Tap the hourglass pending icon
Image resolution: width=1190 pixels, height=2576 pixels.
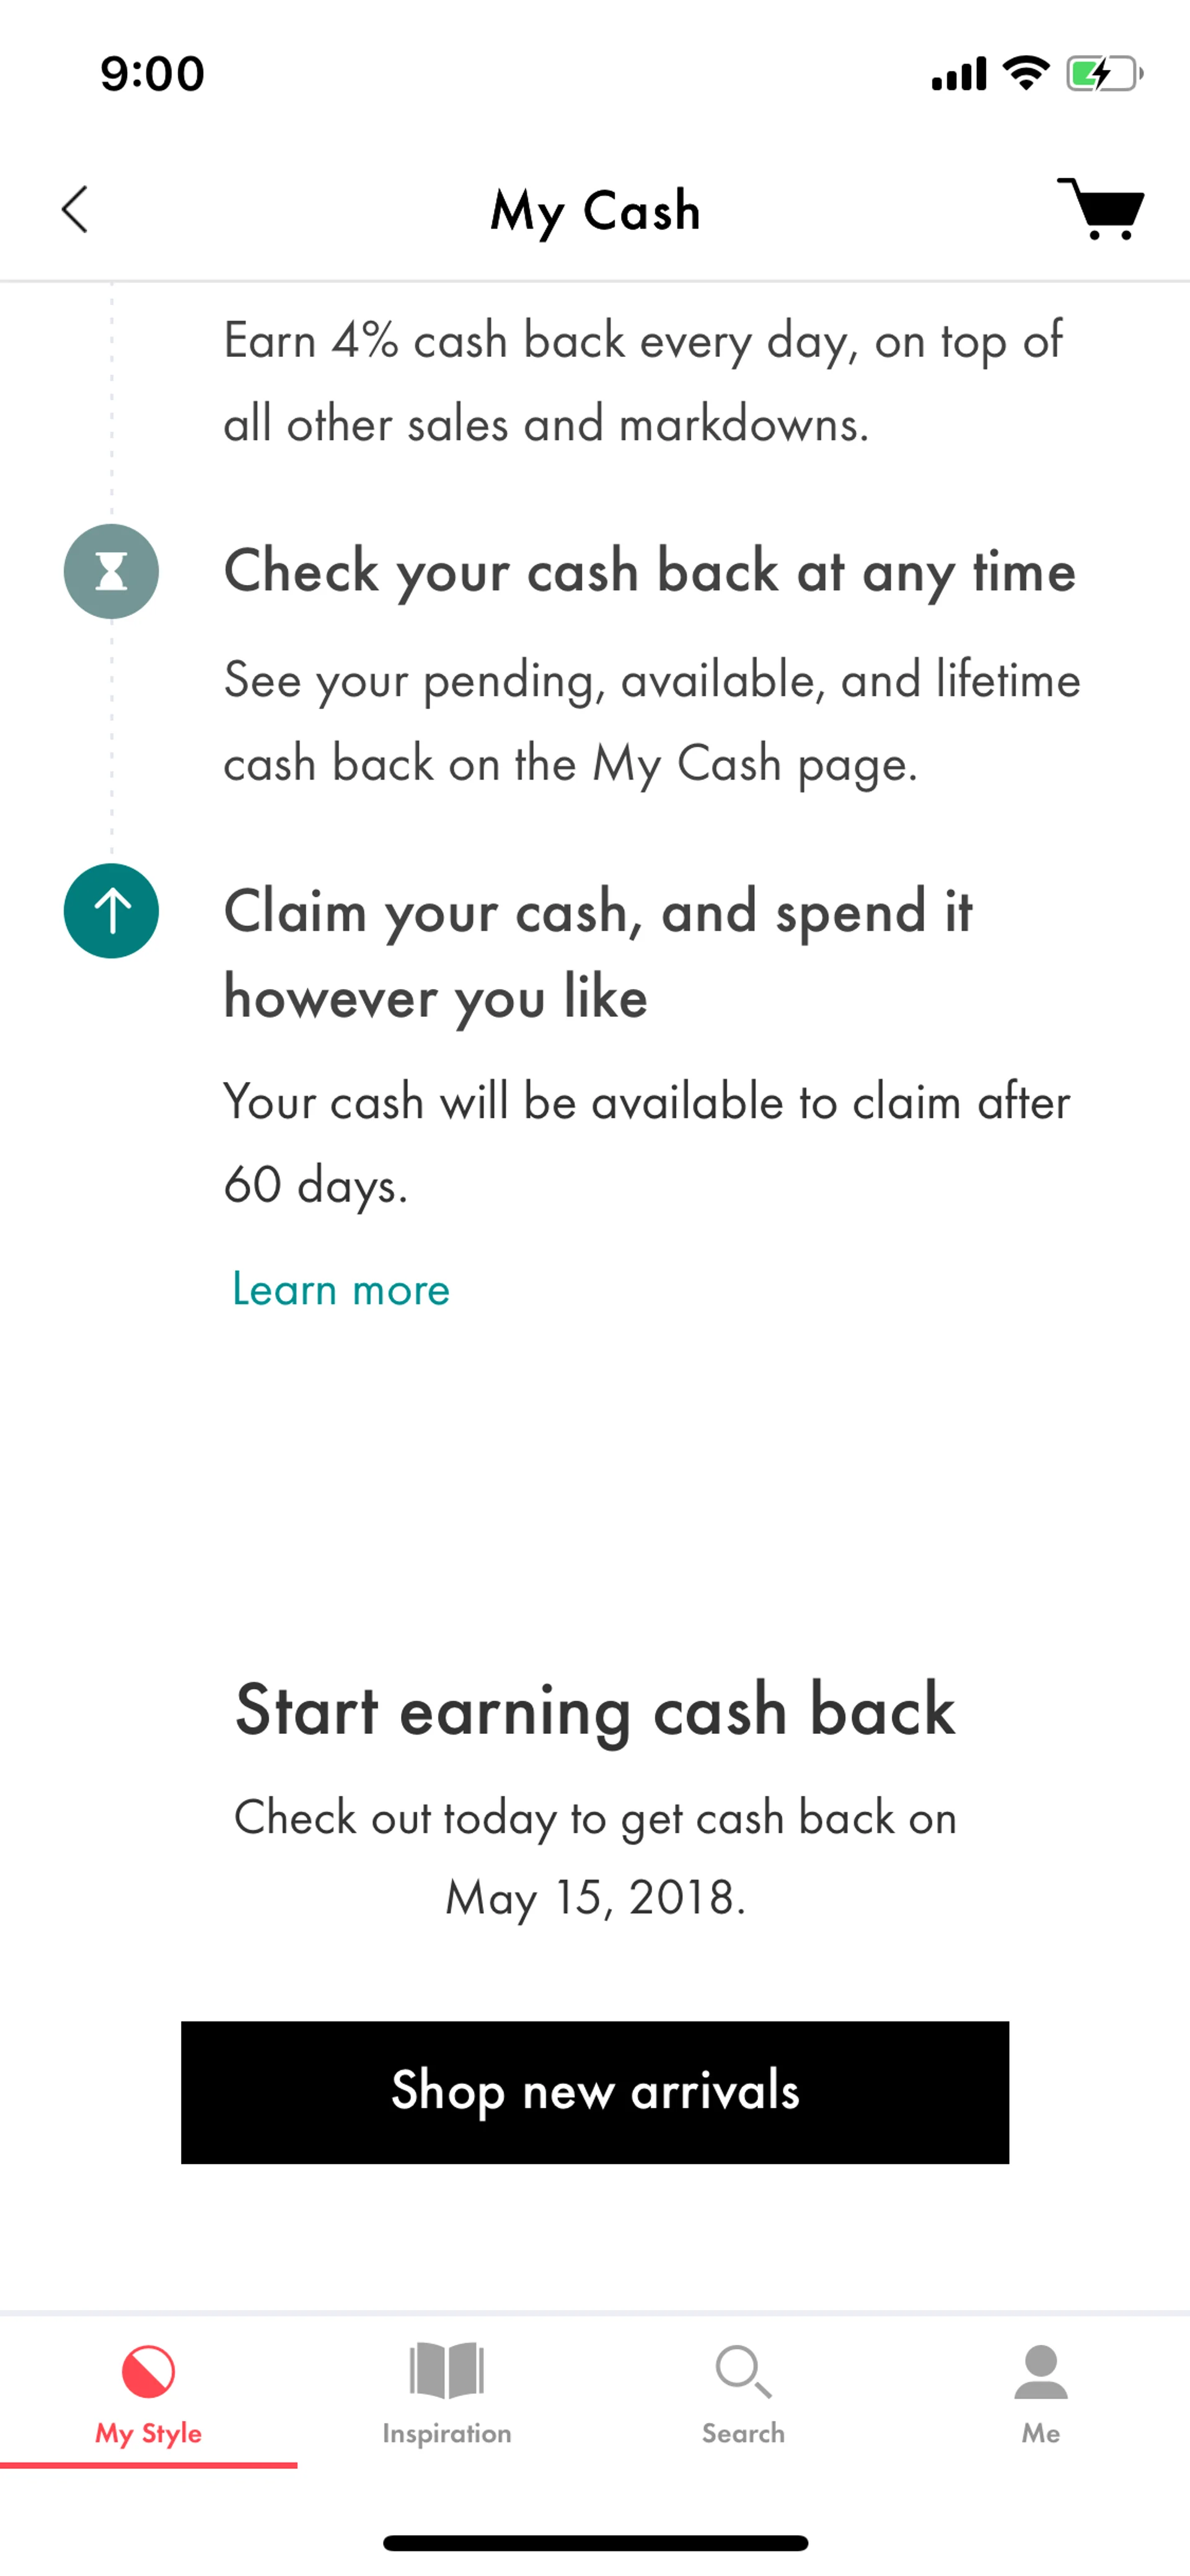pyautogui.click(x=111, y=571)
